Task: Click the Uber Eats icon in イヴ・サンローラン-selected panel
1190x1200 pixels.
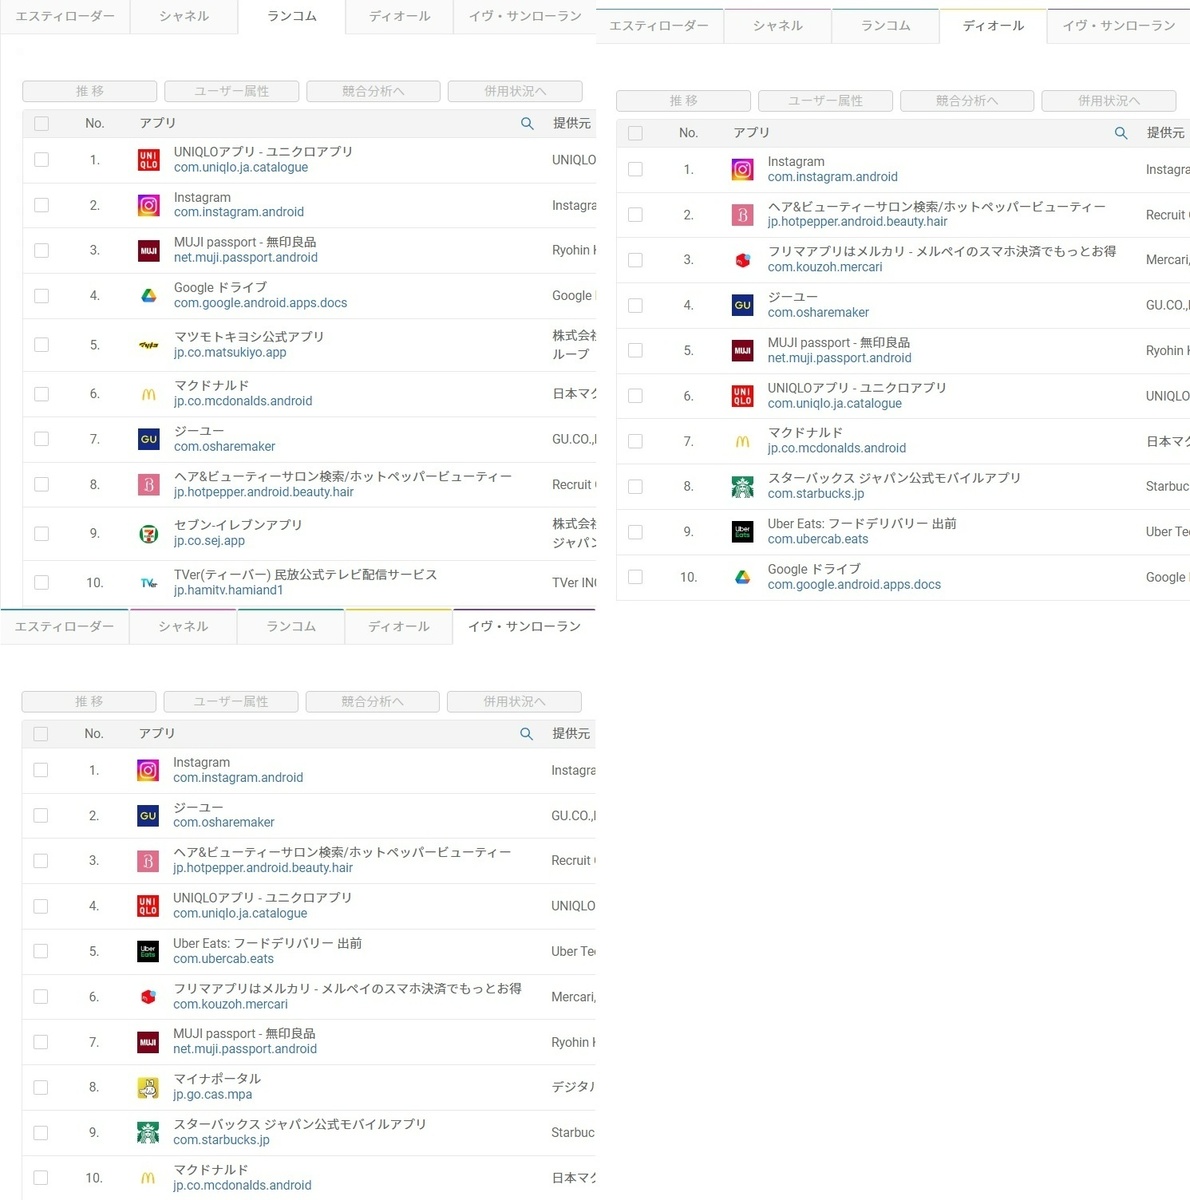Action: [148, 951]
